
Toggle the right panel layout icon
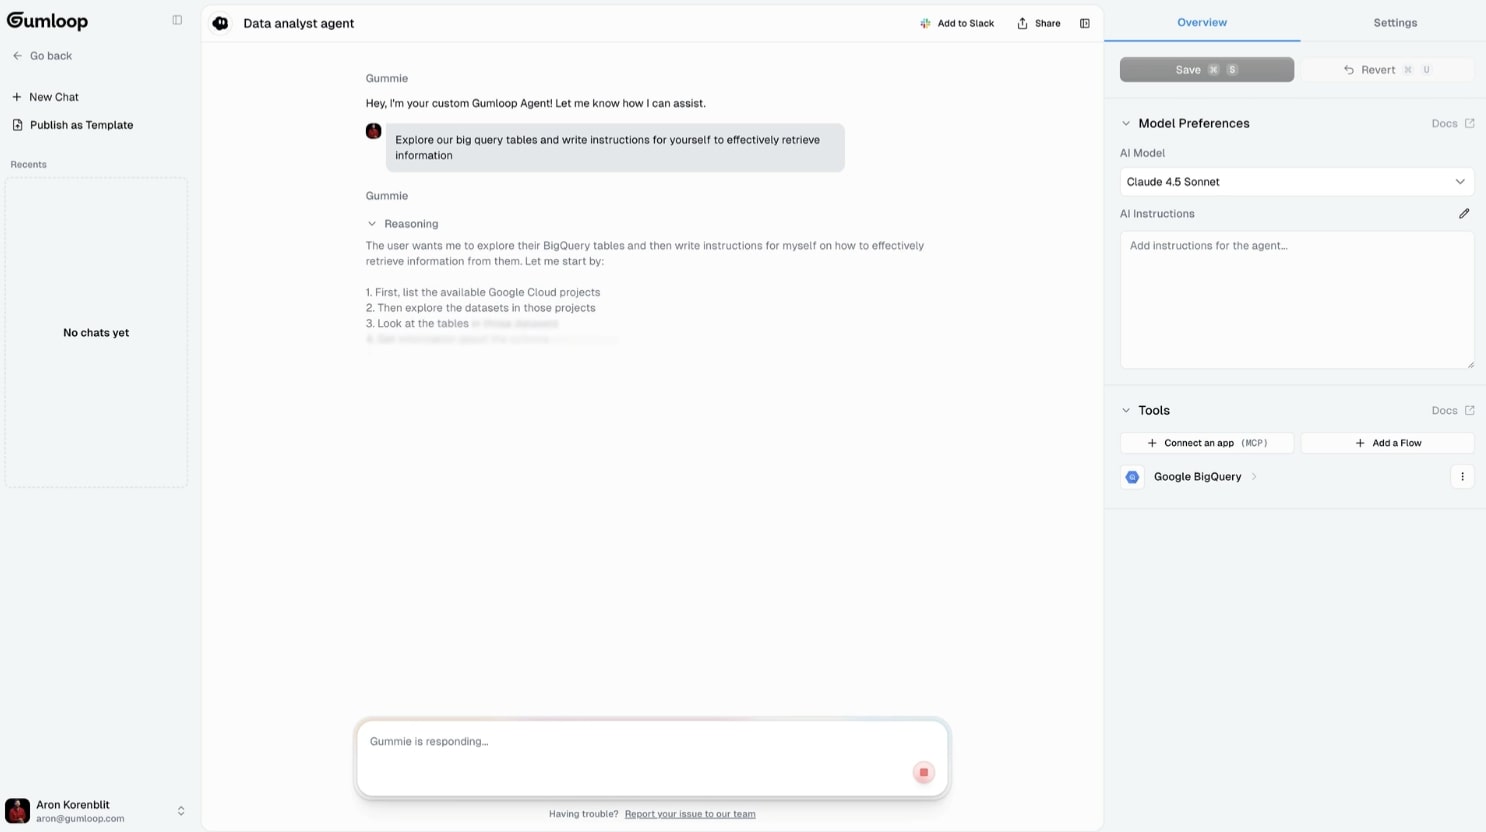pyautogui.click(x=1085, y=23)
